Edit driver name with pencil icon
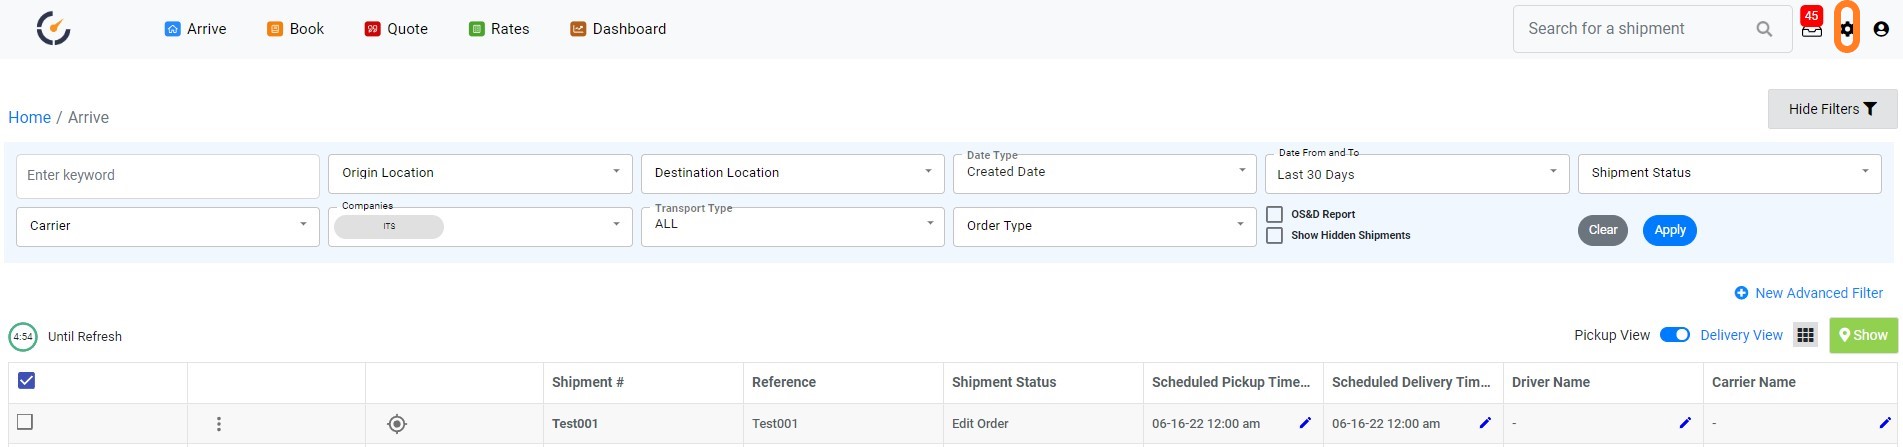This screenshot has height=447, width=1903. pos(1685,423)
